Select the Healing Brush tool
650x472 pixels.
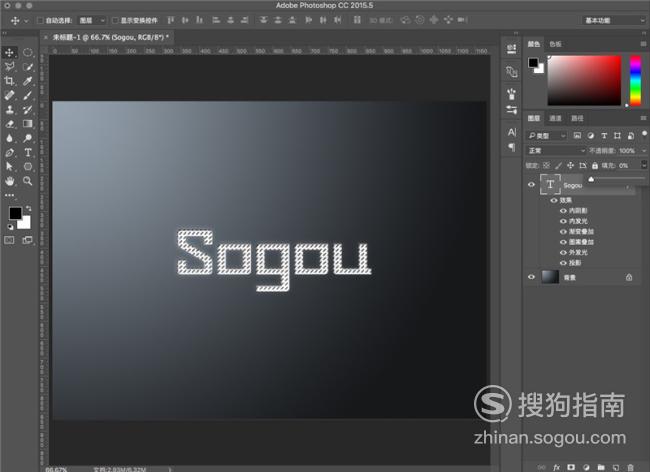point(9,95)
